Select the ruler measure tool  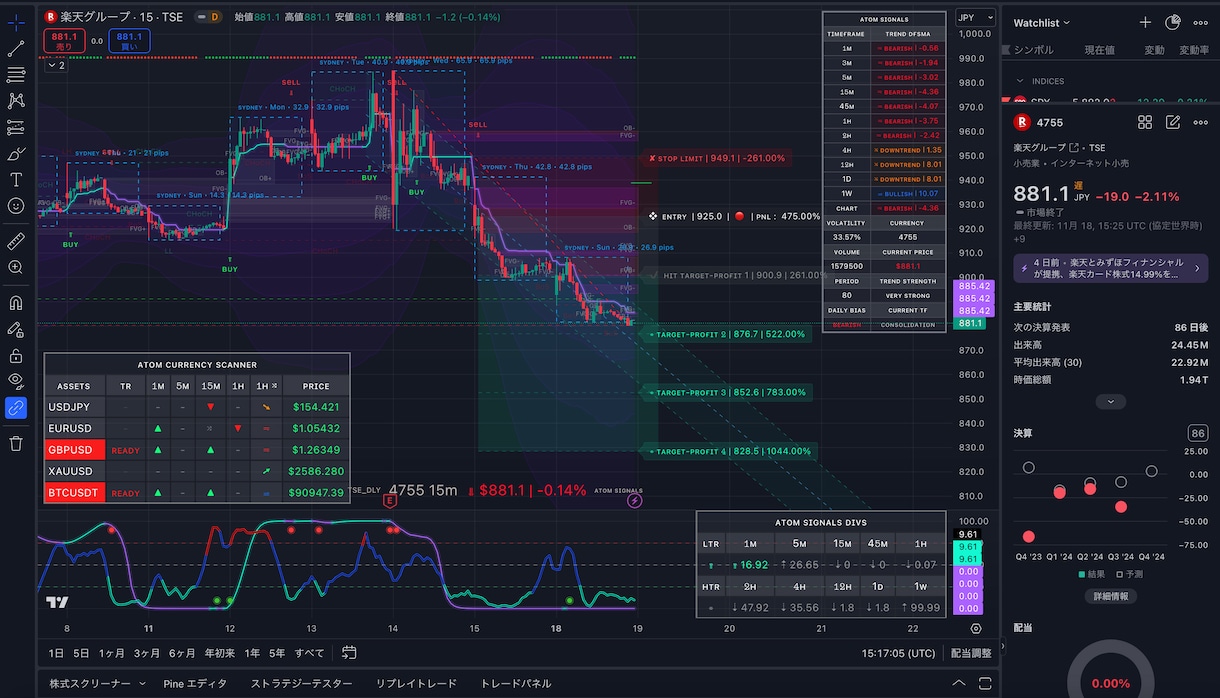pyautogui.click(x=16, y=241)
